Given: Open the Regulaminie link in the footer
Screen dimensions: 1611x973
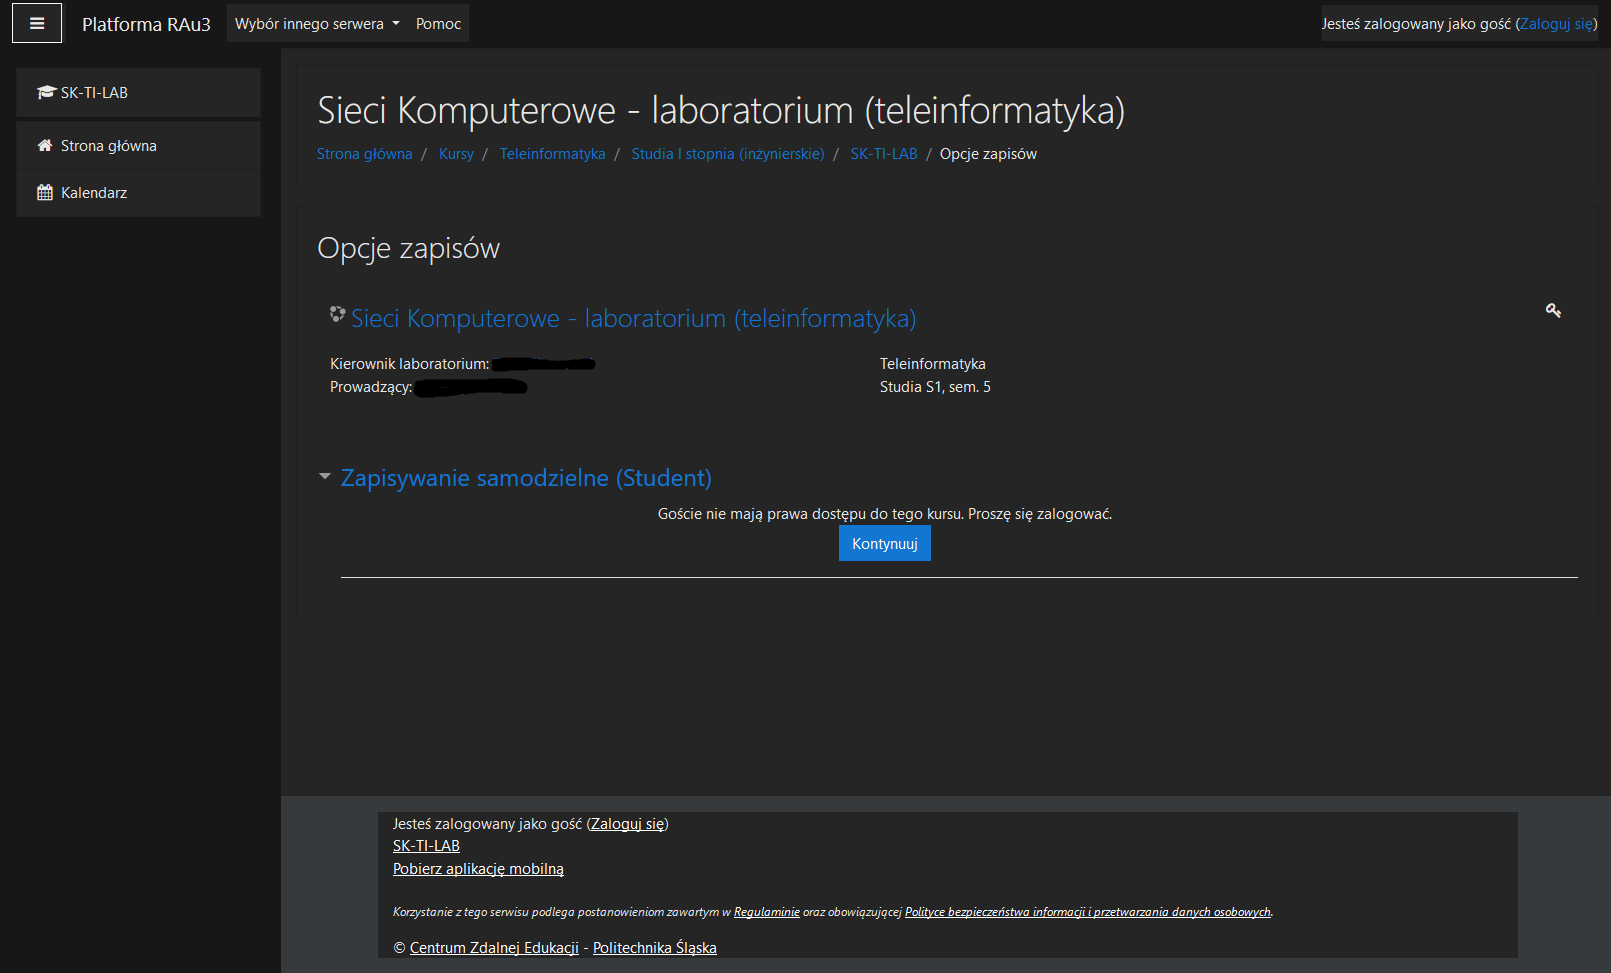Looking at the screenshot, I should click(766, 911).
